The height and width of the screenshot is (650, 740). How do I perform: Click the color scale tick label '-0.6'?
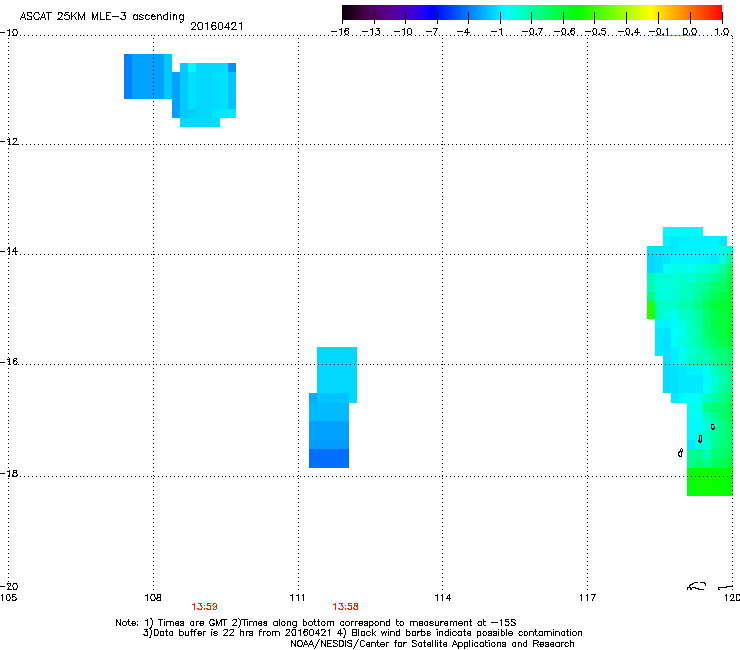[x=564, y=32]
